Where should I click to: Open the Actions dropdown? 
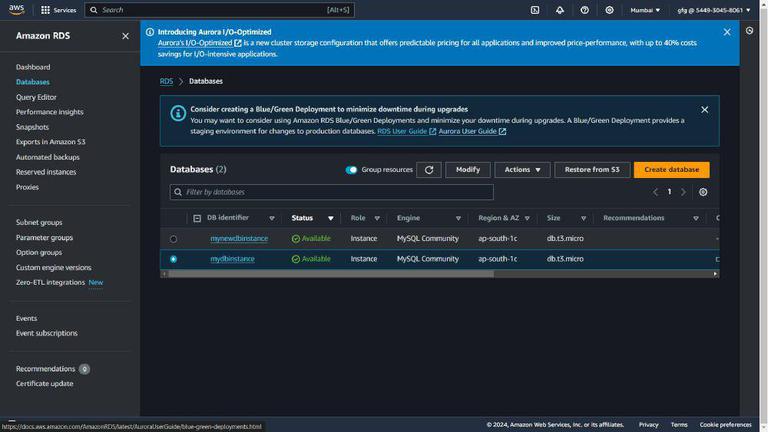(x=522, y=169)
